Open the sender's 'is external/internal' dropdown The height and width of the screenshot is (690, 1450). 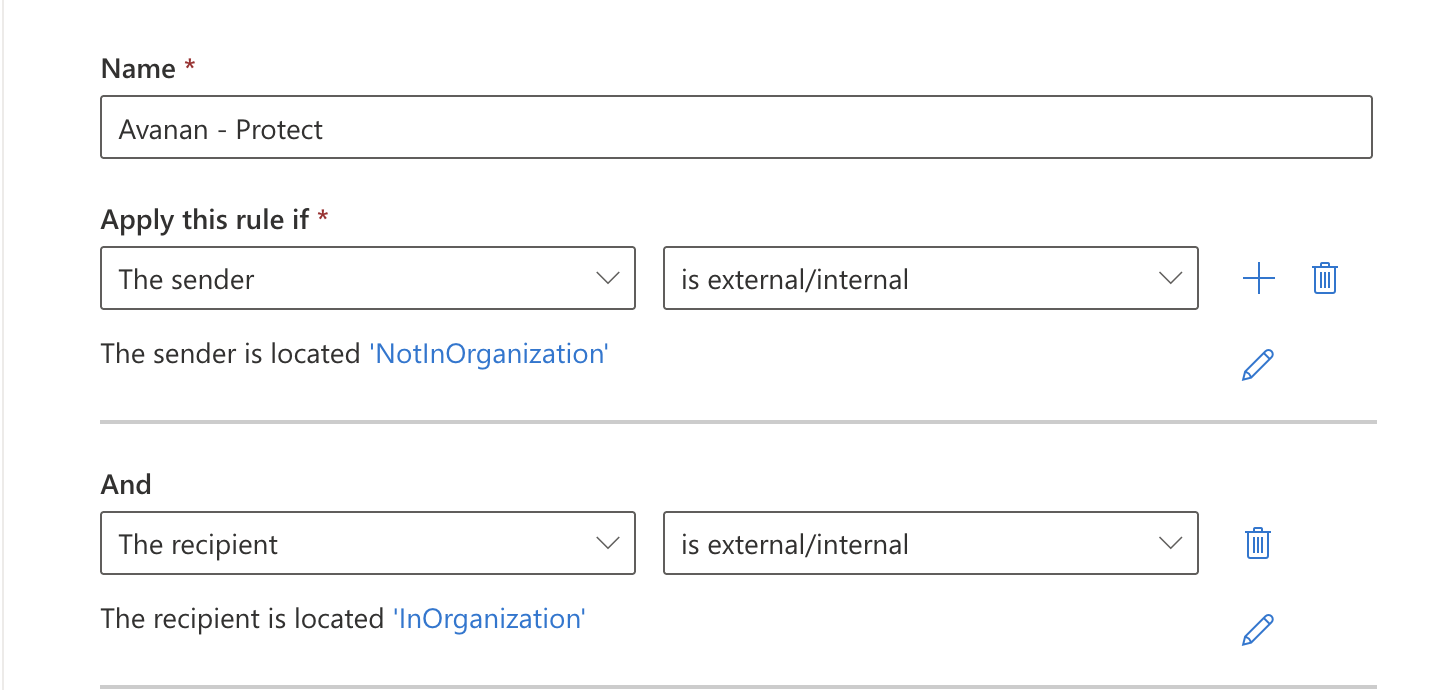[930, 278]
